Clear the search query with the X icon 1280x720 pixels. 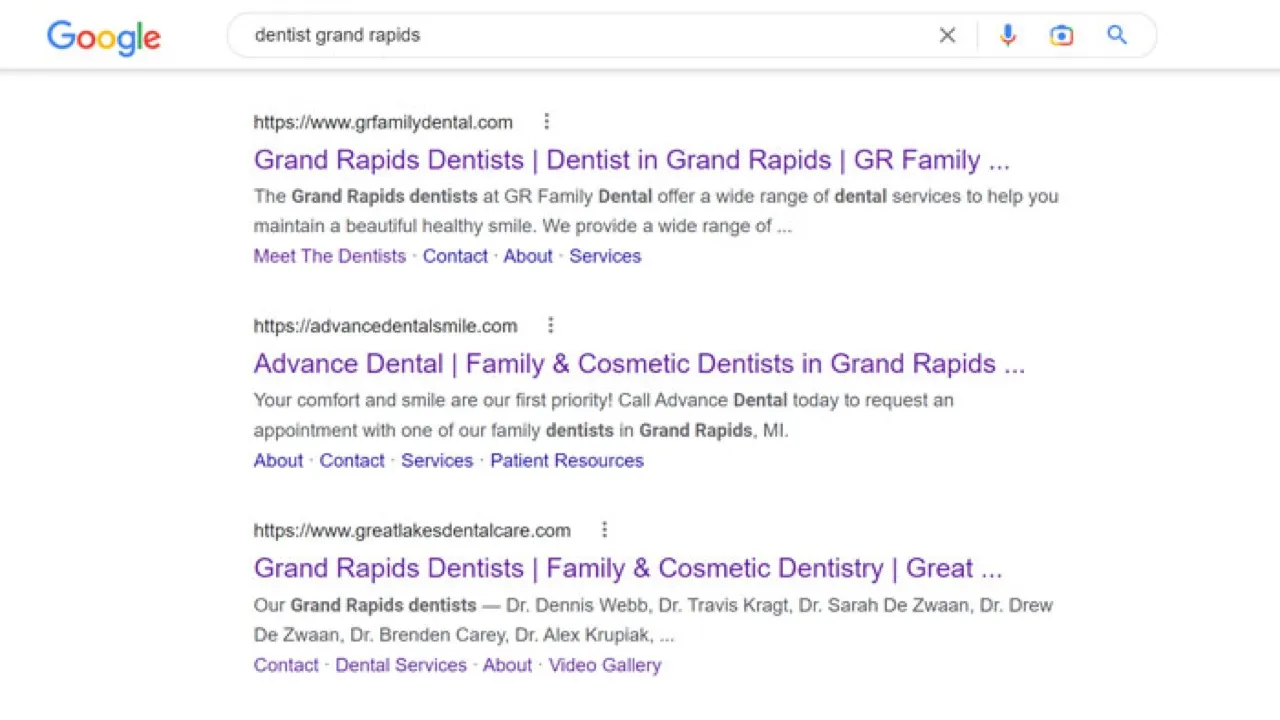[947, 36]
